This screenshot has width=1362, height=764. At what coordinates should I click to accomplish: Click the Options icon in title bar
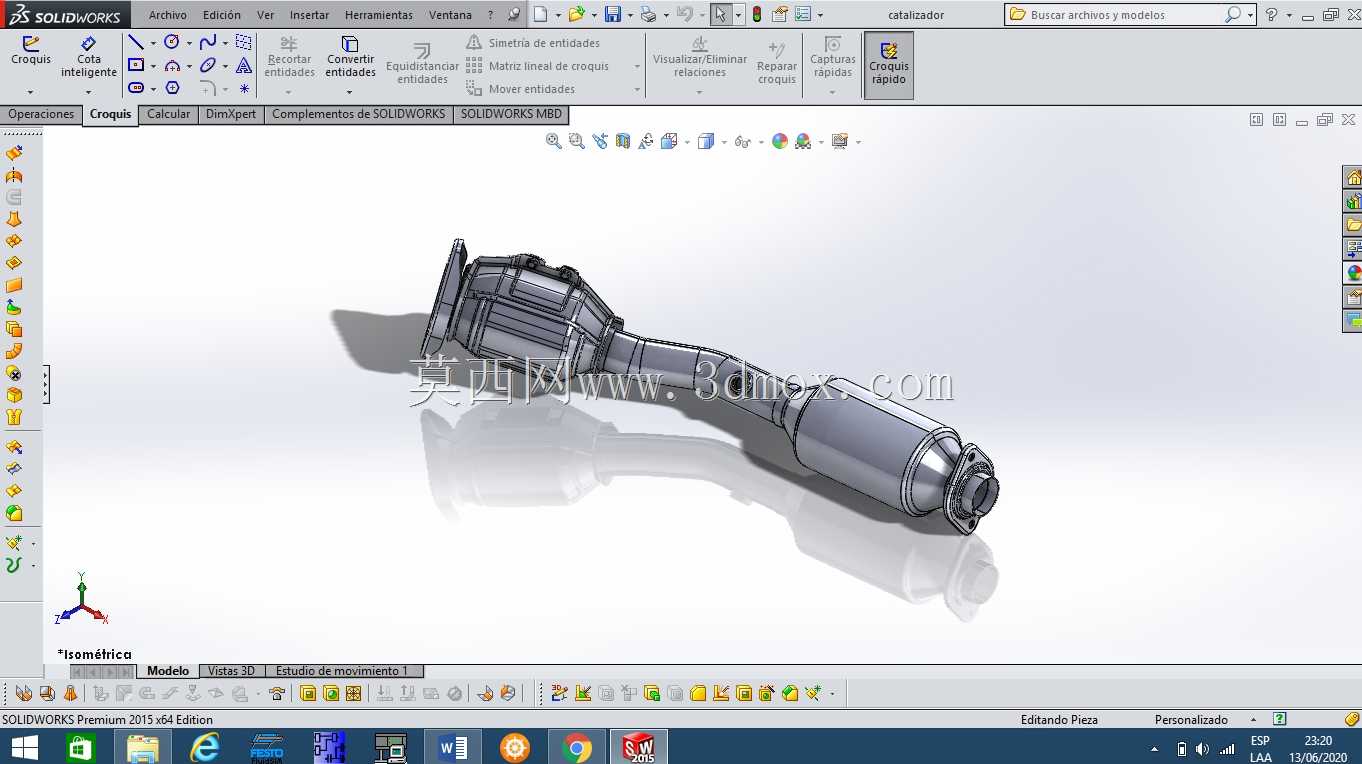tap(801, 14)
